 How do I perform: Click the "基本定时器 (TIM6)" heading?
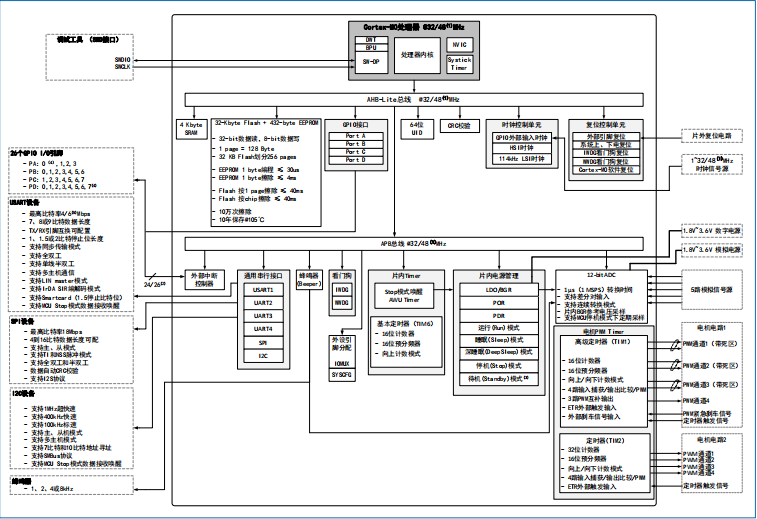click(405, 324)
